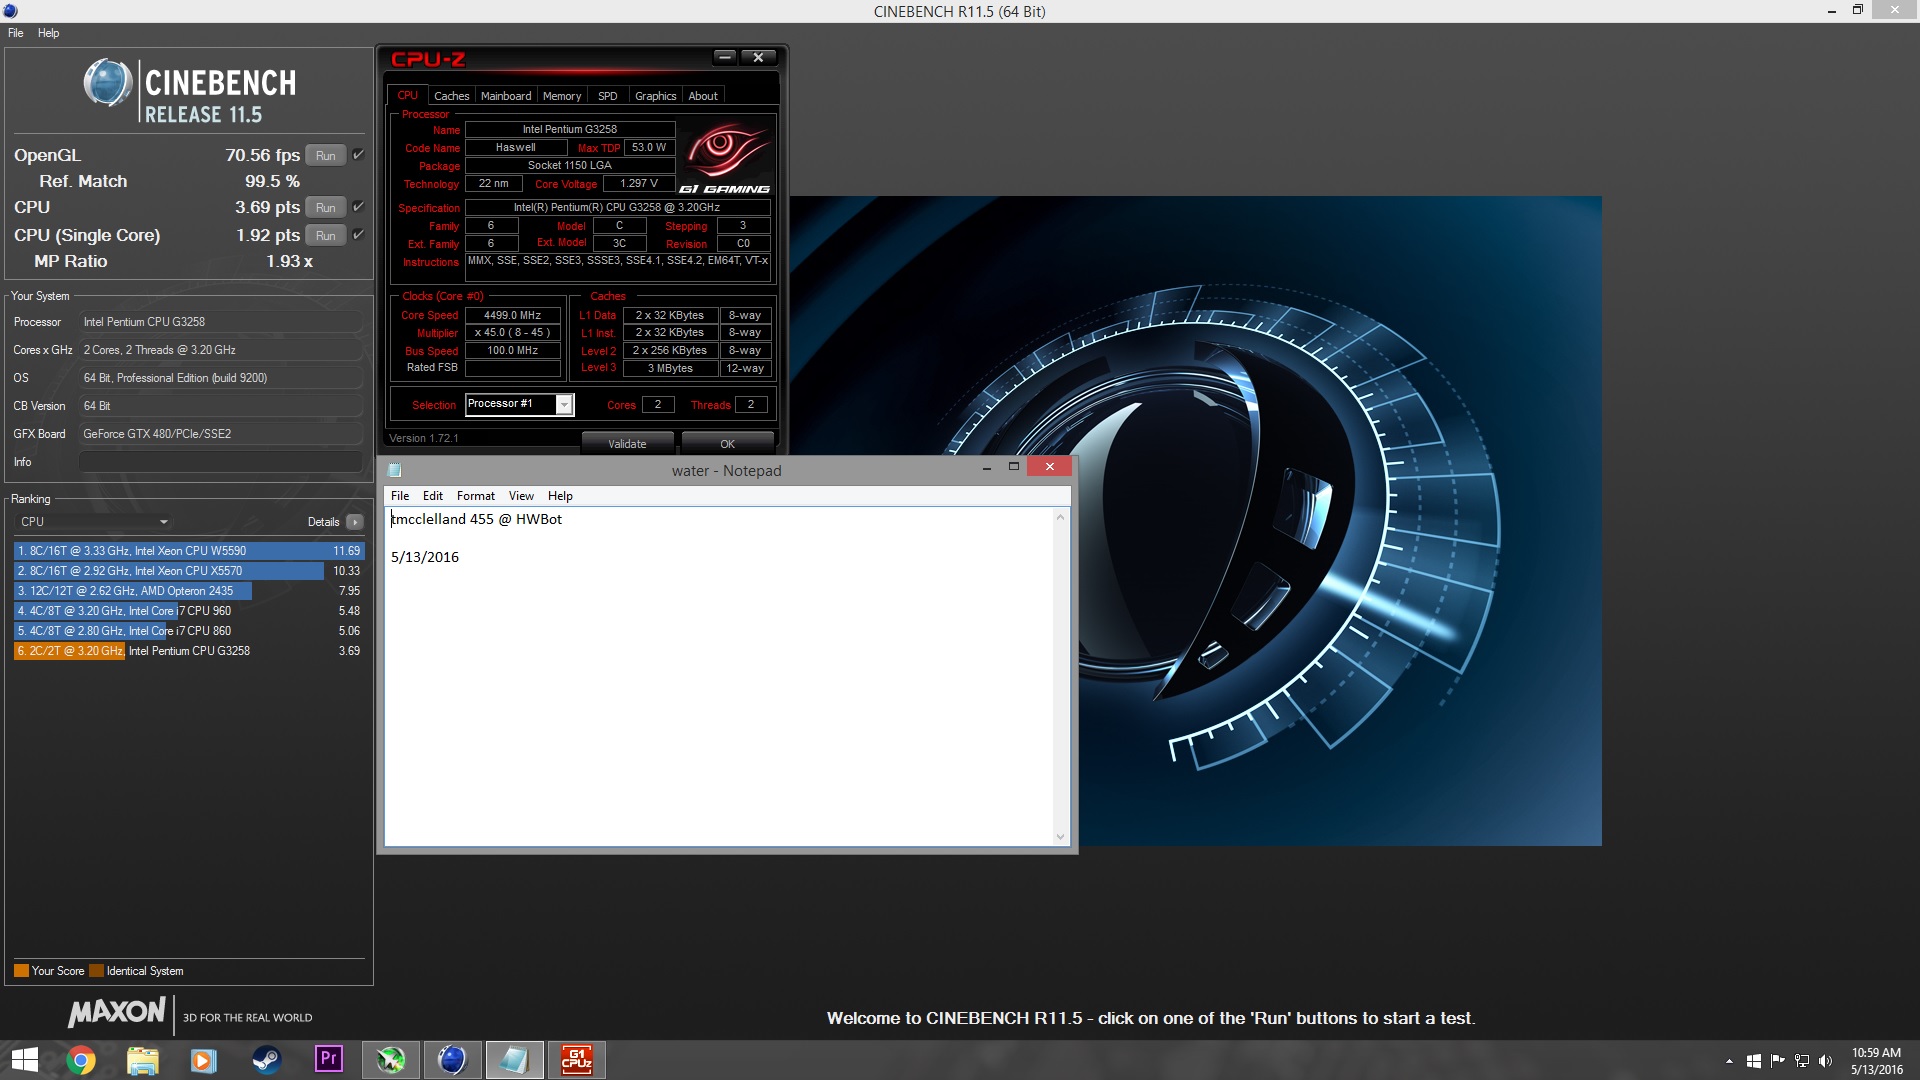Close the water Notepad window
1920x1080 pixels.
pos(1049,466)
